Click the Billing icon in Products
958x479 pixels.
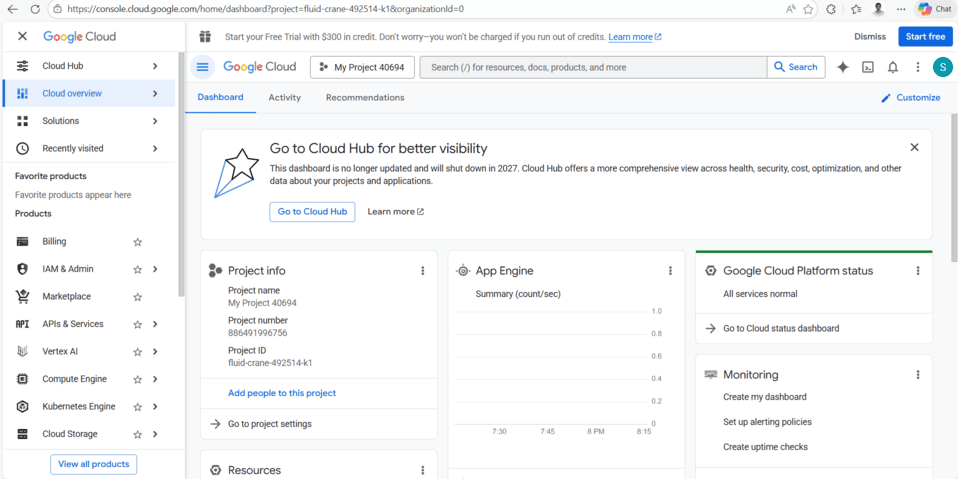[x=22, y=241]
